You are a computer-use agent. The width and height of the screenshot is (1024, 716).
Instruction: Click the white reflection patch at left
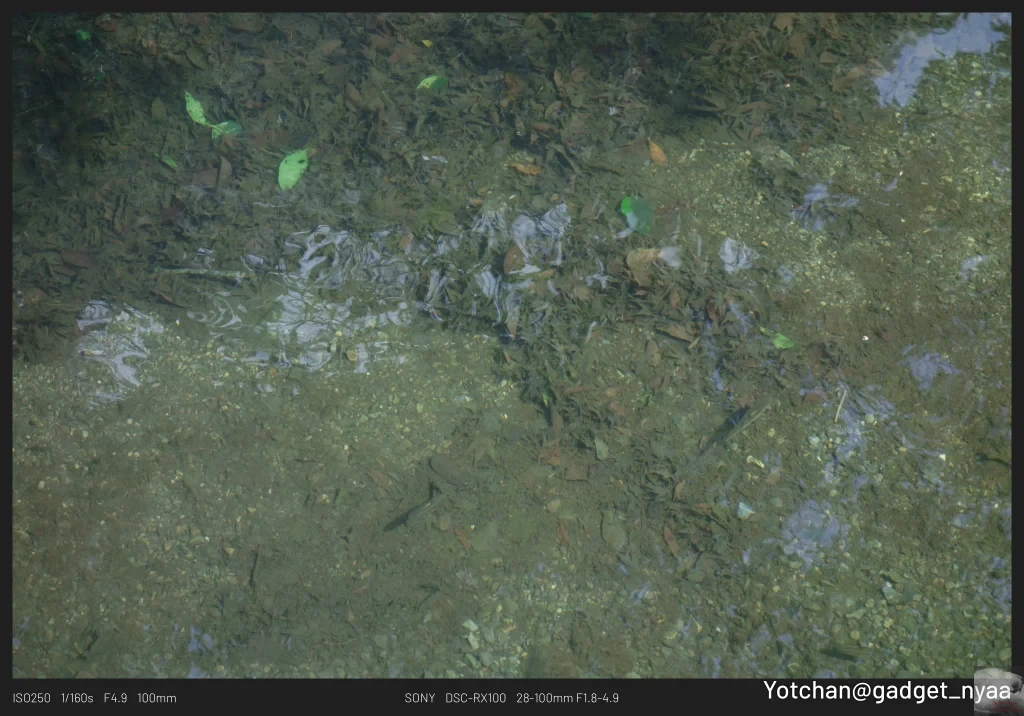[x=115, y=340]
